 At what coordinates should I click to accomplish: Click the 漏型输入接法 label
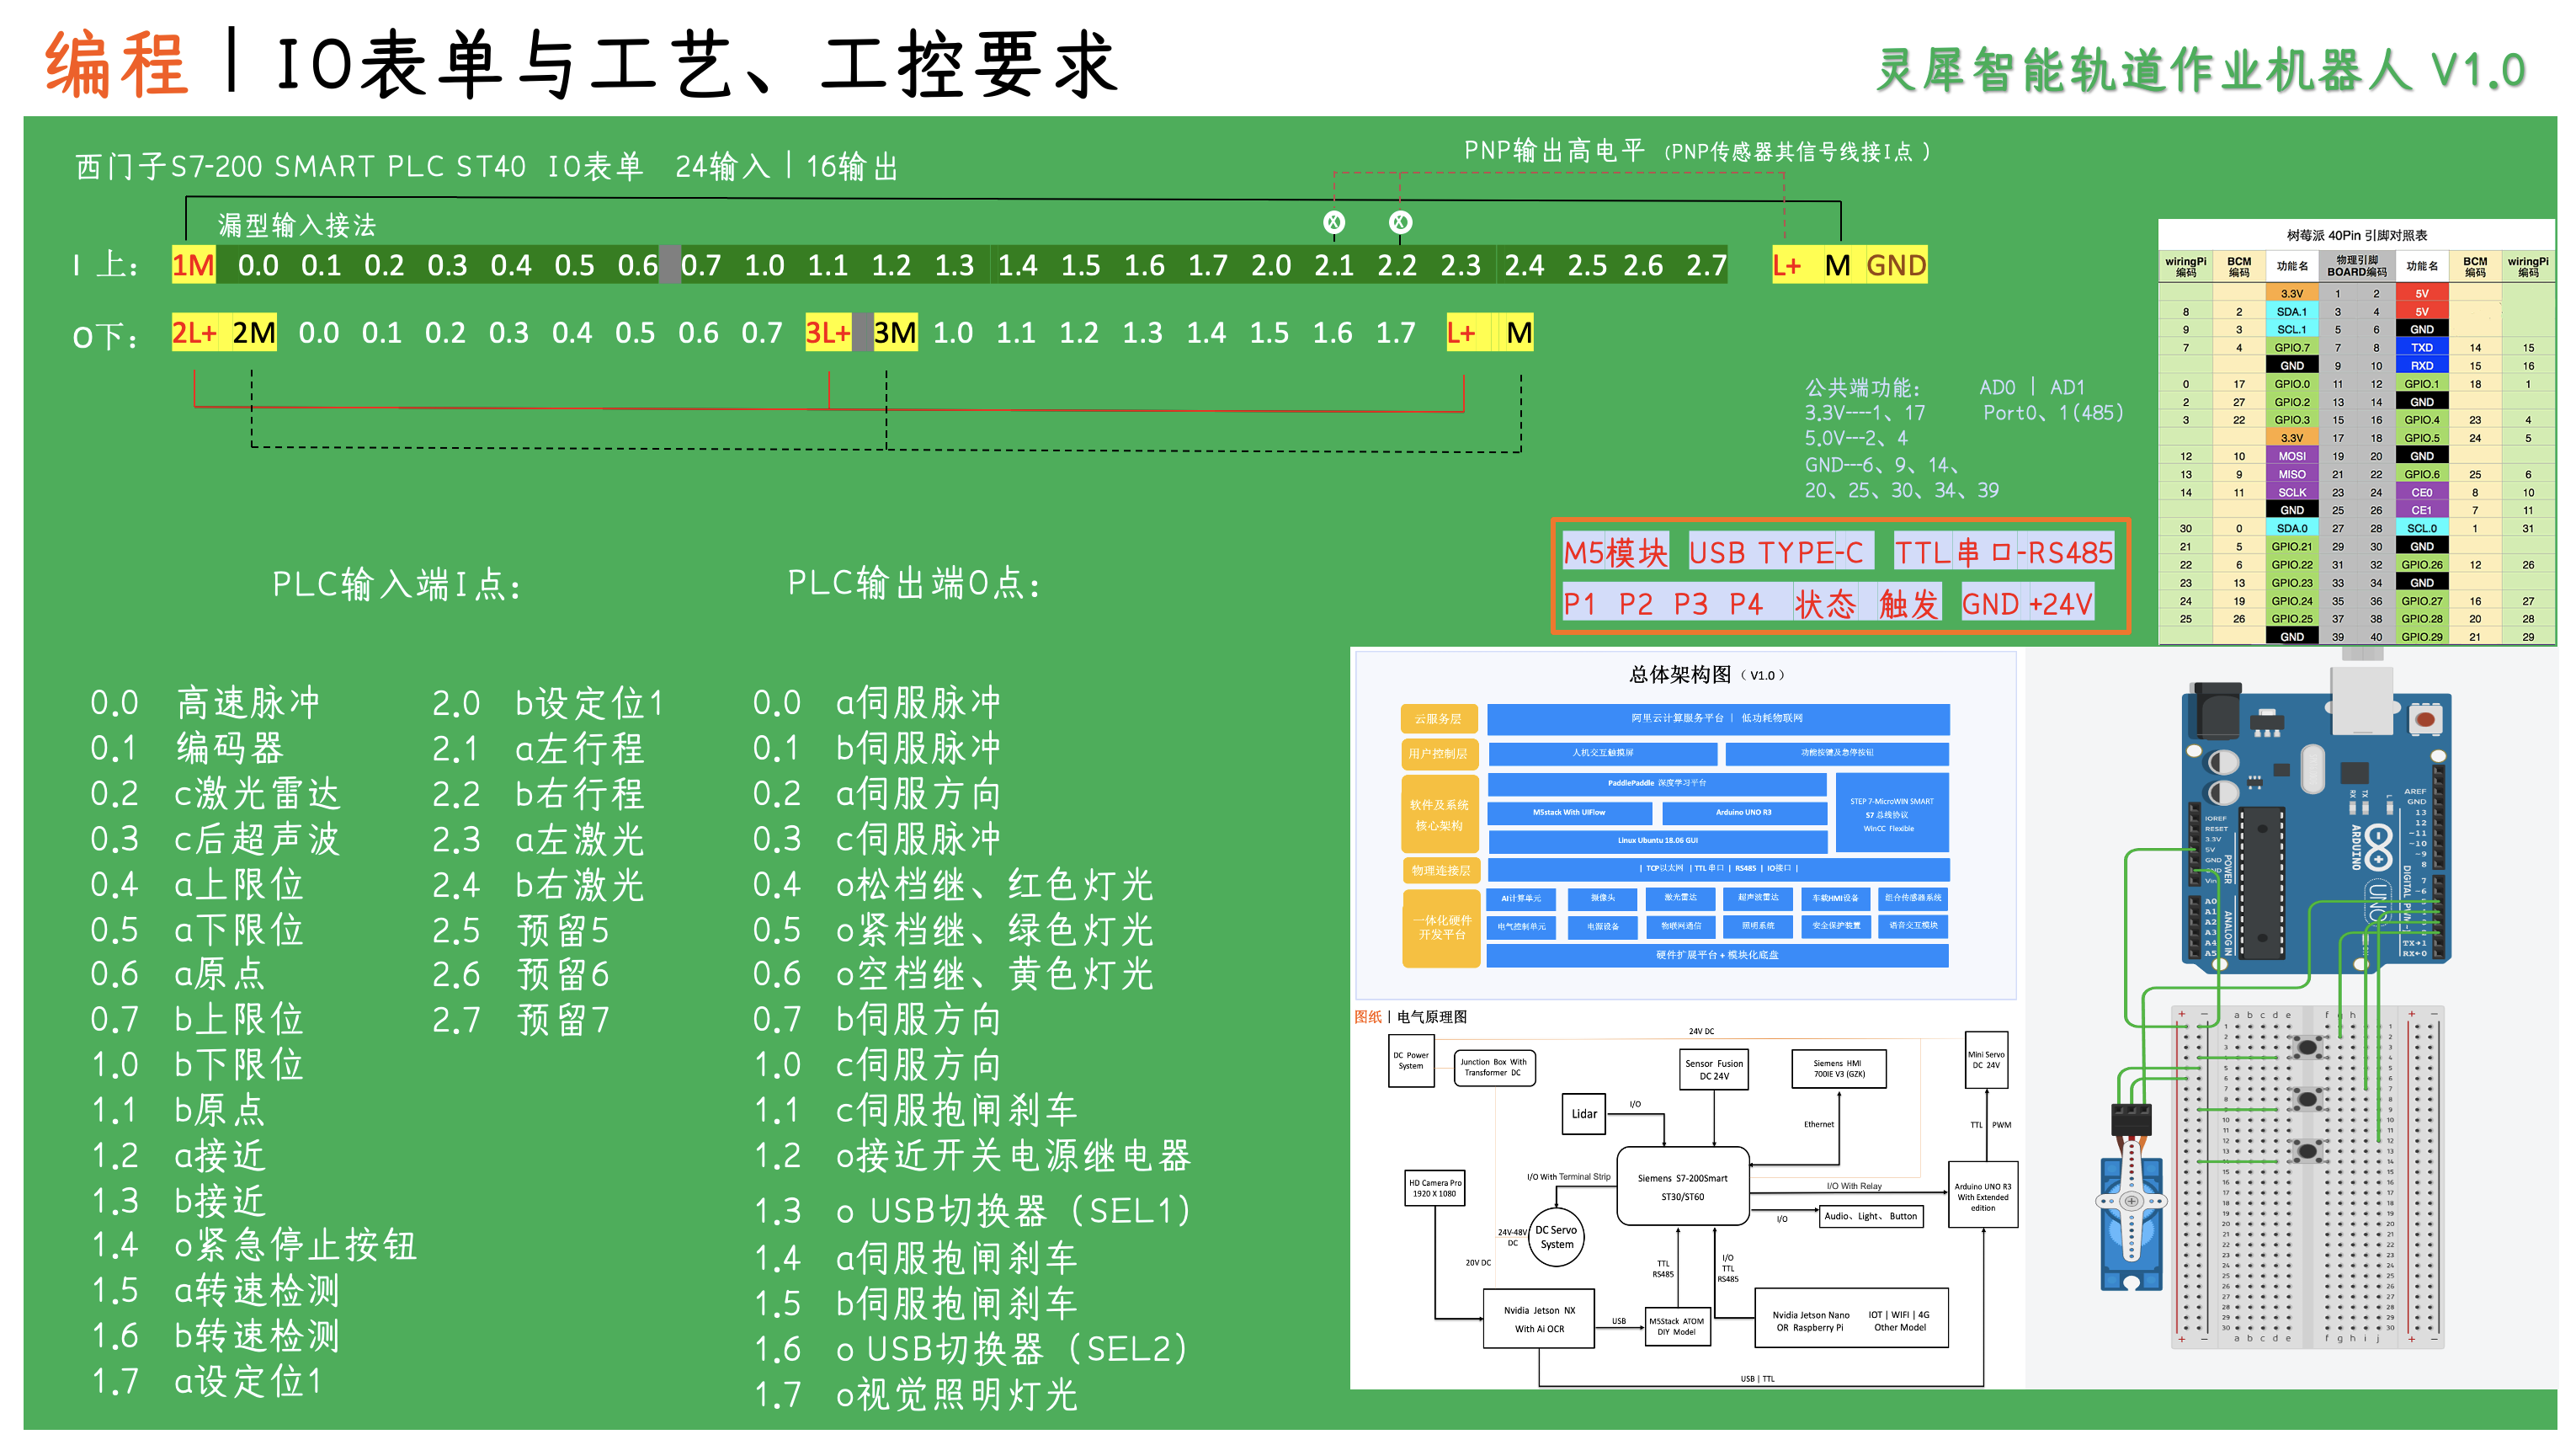coord(297,225)
